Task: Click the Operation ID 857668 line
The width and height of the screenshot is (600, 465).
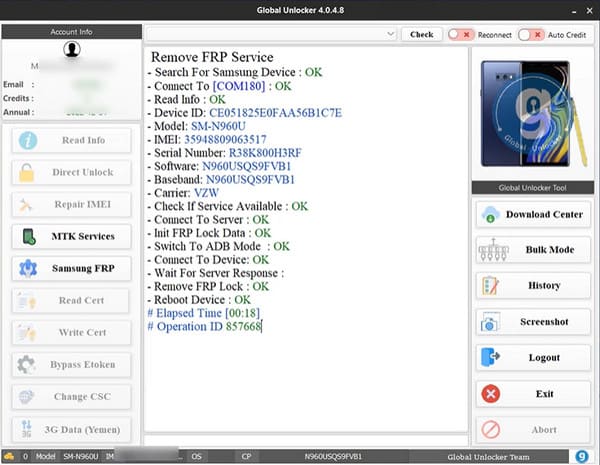Action: tap(204, 326)
